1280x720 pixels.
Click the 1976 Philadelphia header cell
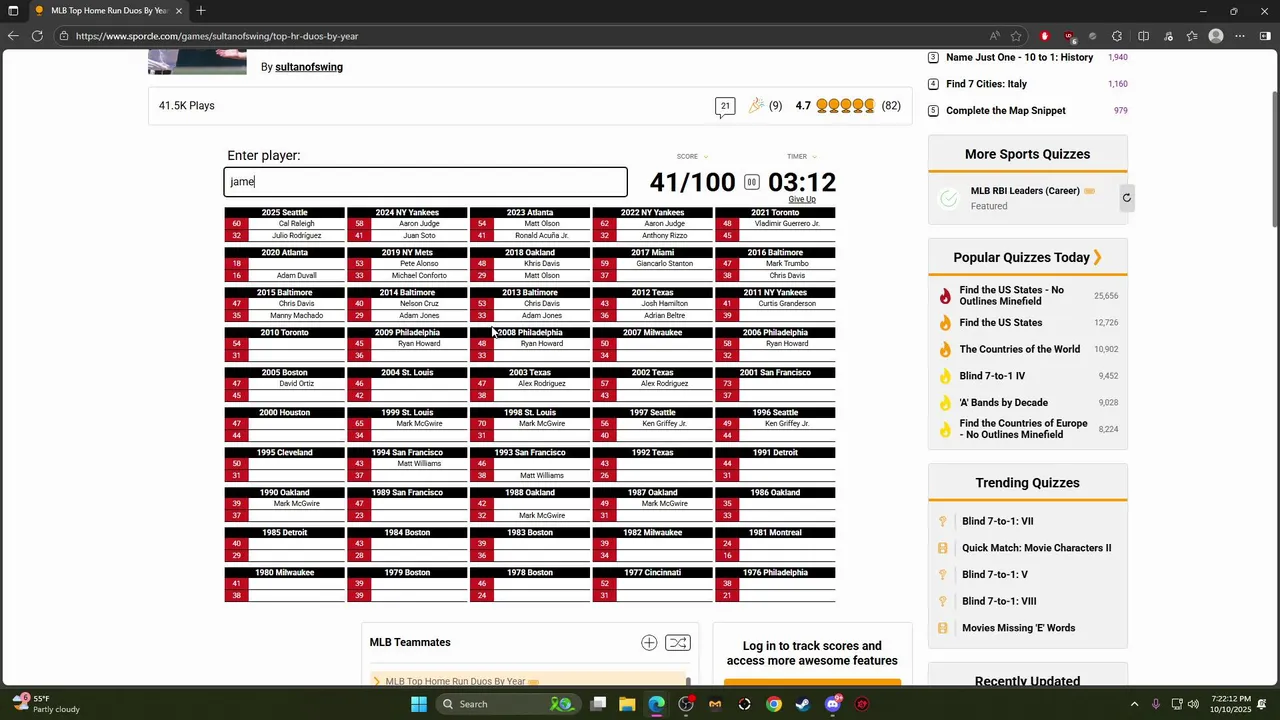pyautogui.click(x=775, y=572)
